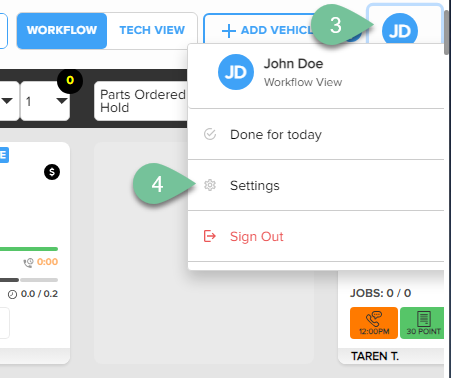Screen dimensions: 451x378
Task: Open the JD user avatar menu
Action: pos(400,29)
